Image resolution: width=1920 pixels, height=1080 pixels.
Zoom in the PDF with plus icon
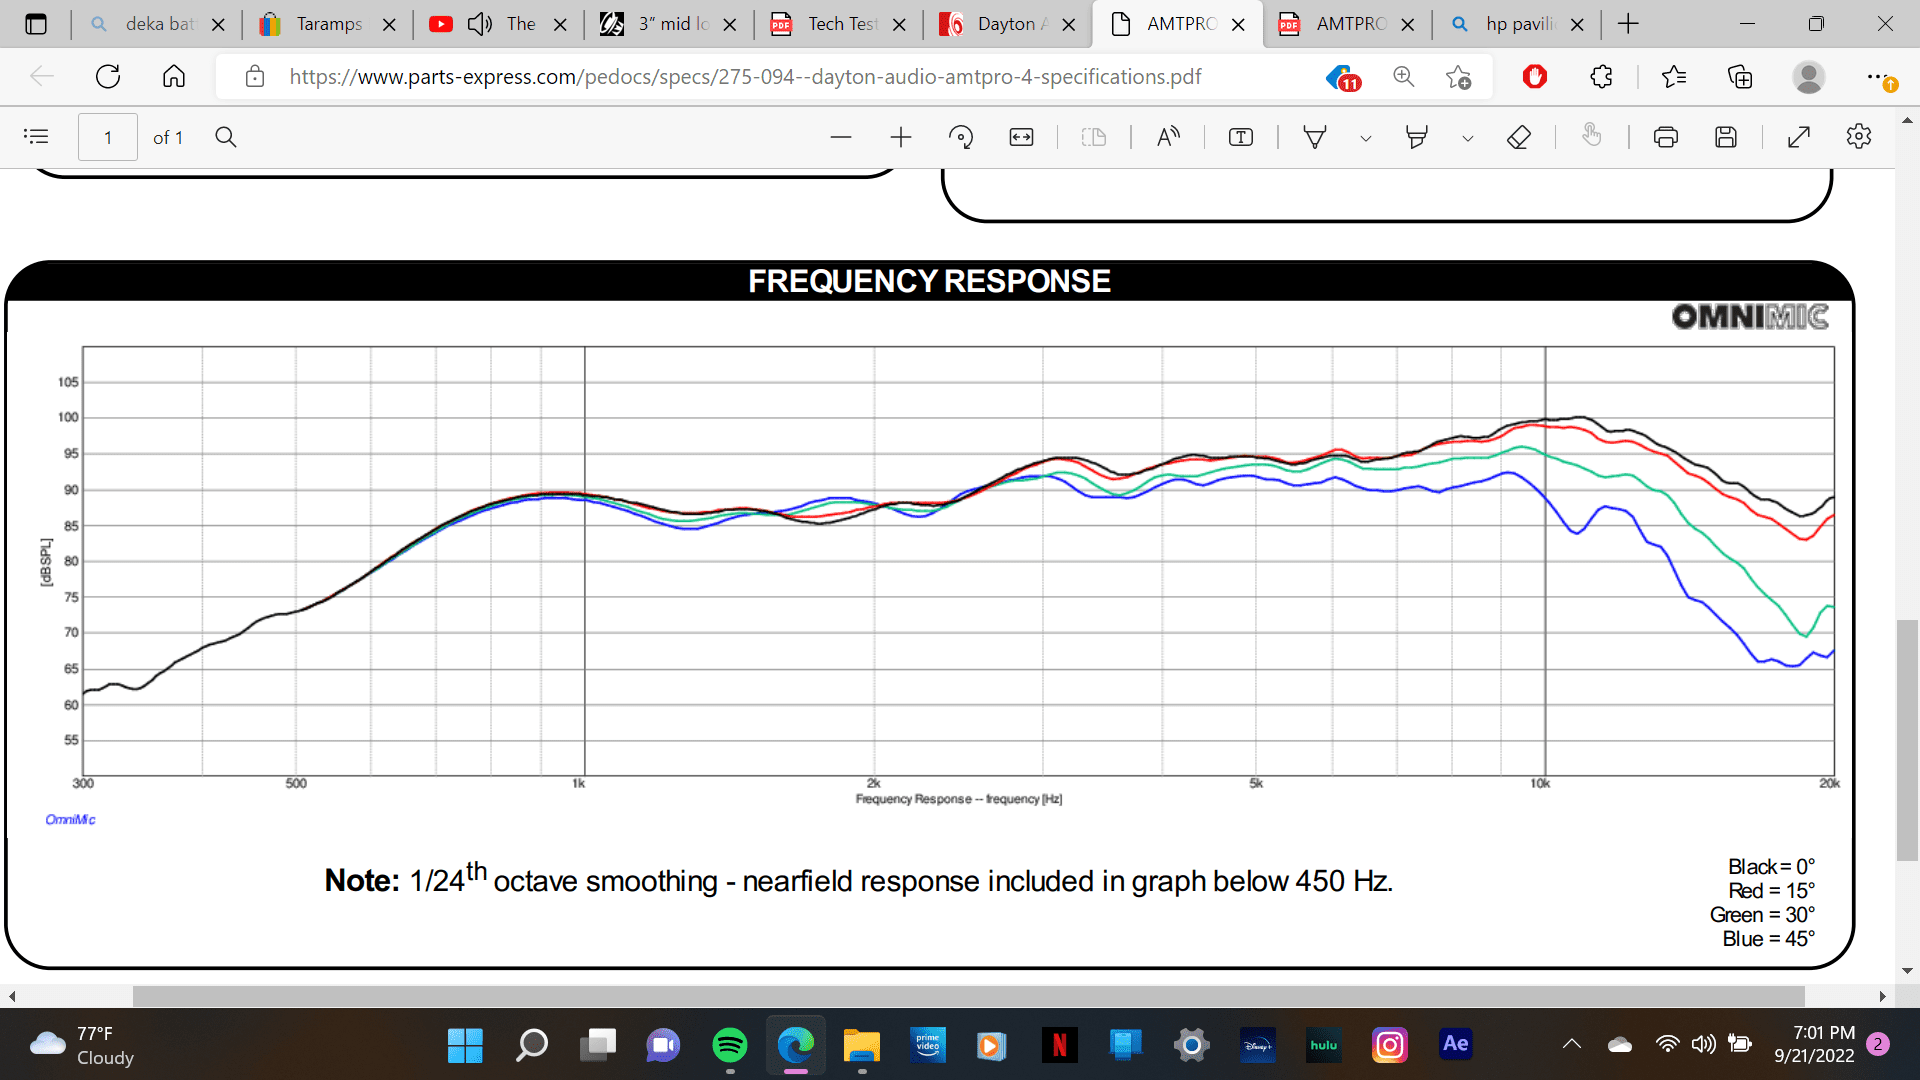[901, 137]
